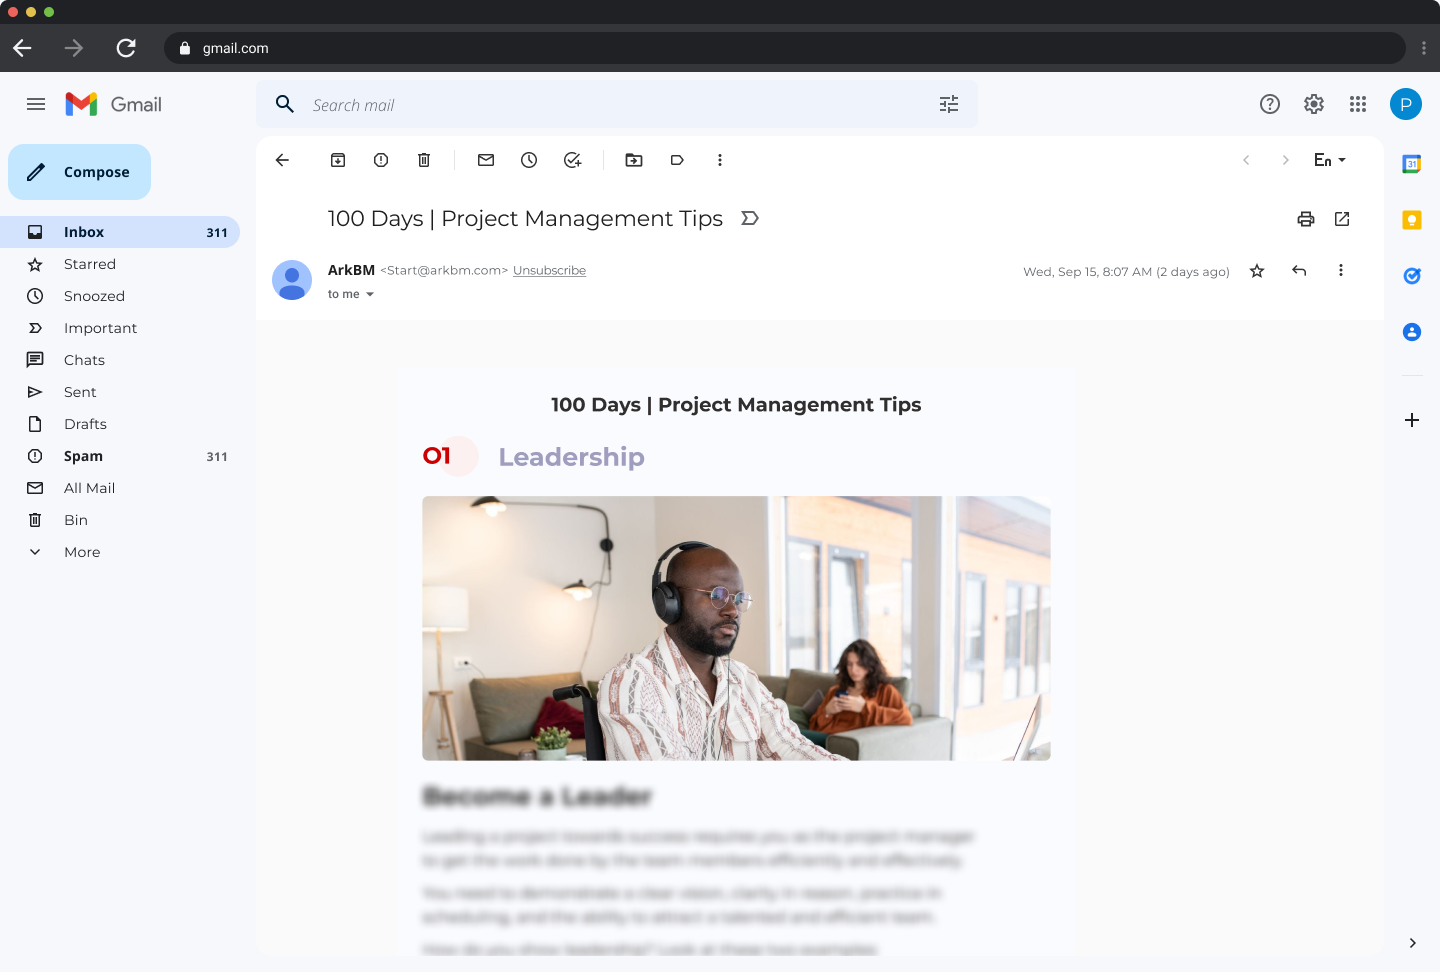Add email to Tasks
This screenshot has height=972, width=1440.
[x=572, y=160]
